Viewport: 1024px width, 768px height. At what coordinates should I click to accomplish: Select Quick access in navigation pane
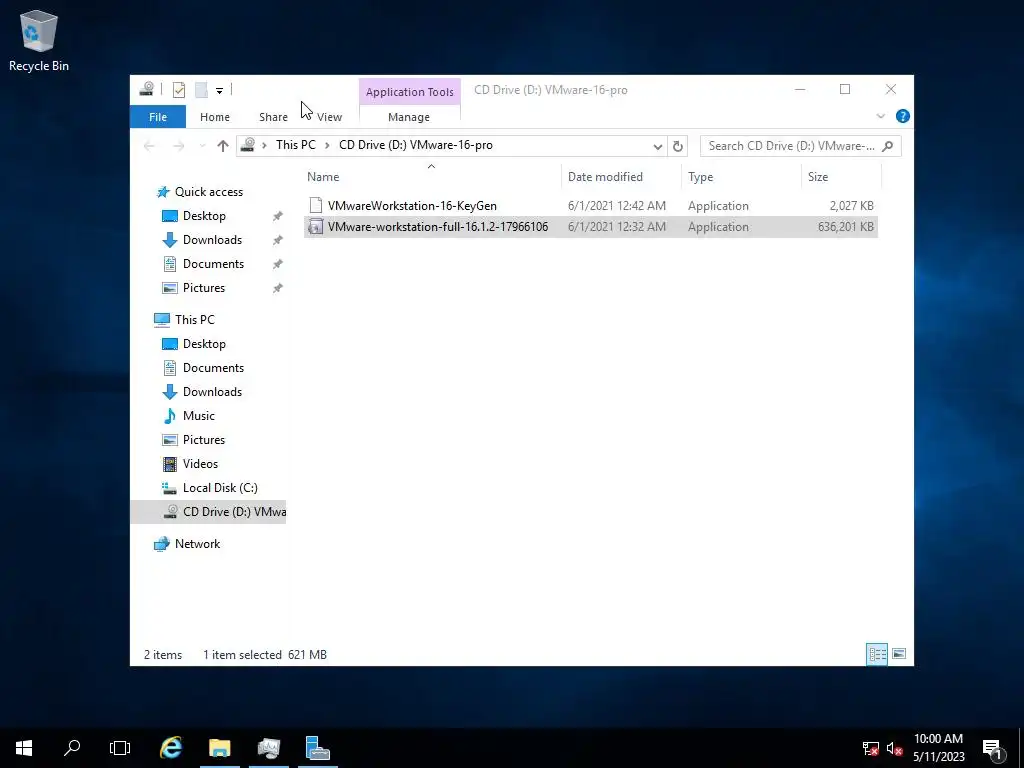pos(209,192)
